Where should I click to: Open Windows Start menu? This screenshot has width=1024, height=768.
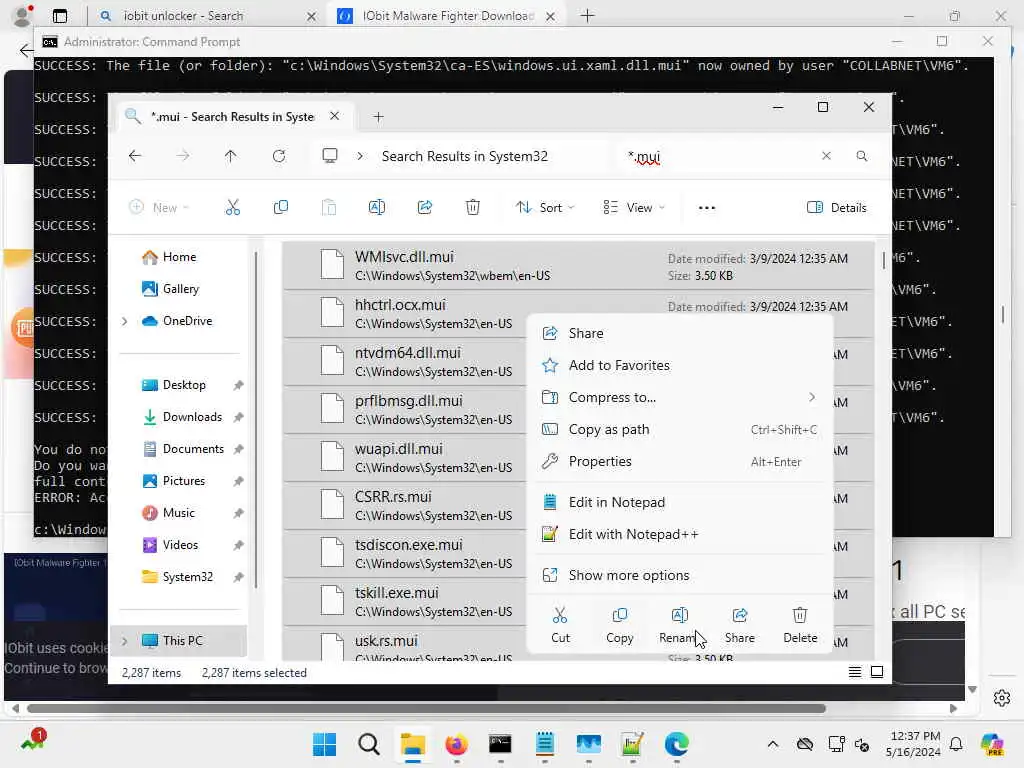pyautogui.click(x=325, y=744)
